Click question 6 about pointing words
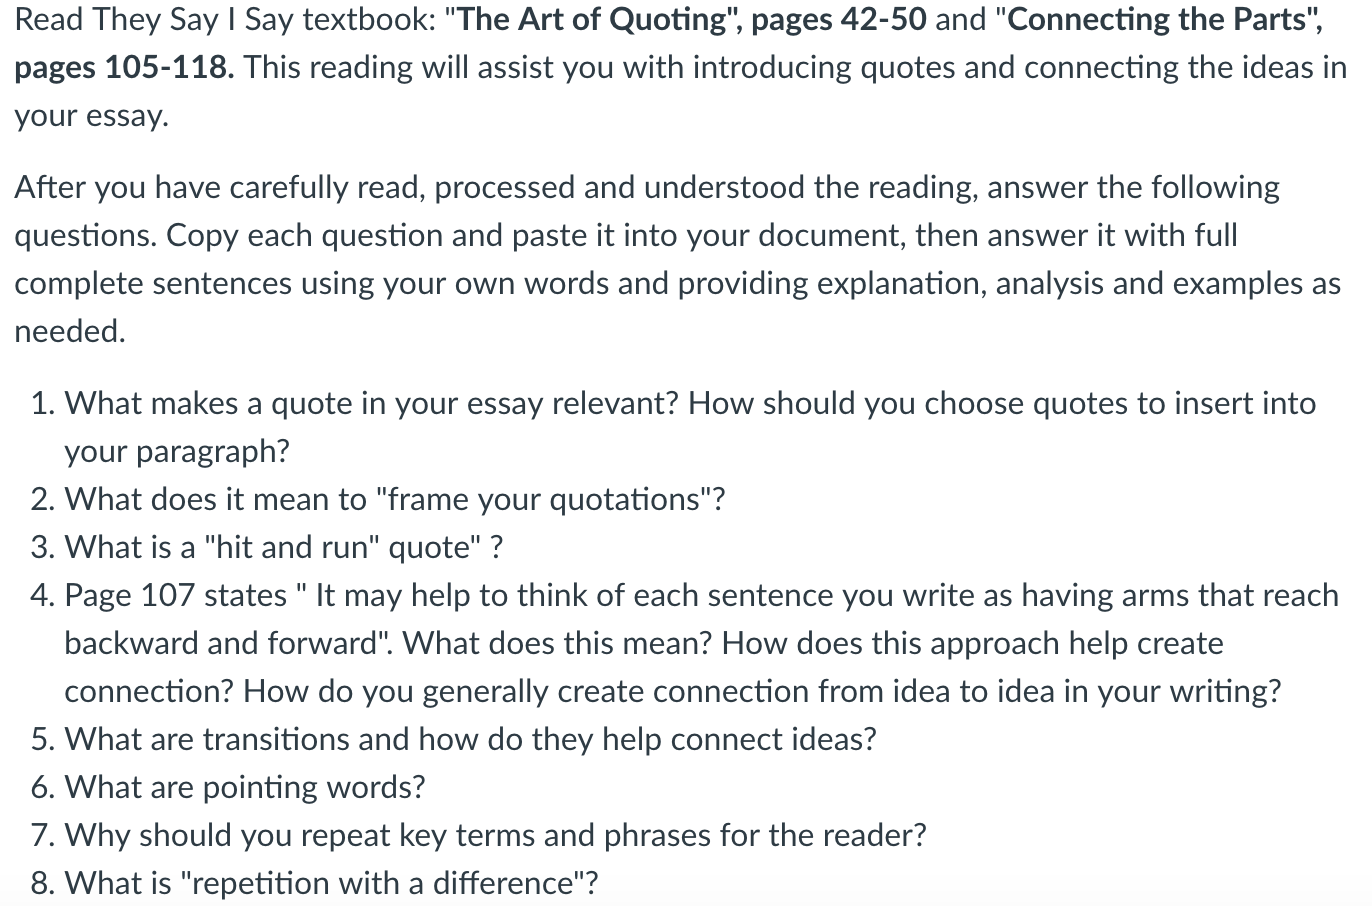Screen dimensions: 1372x906 pyautogui.click(x=228, y=787)
